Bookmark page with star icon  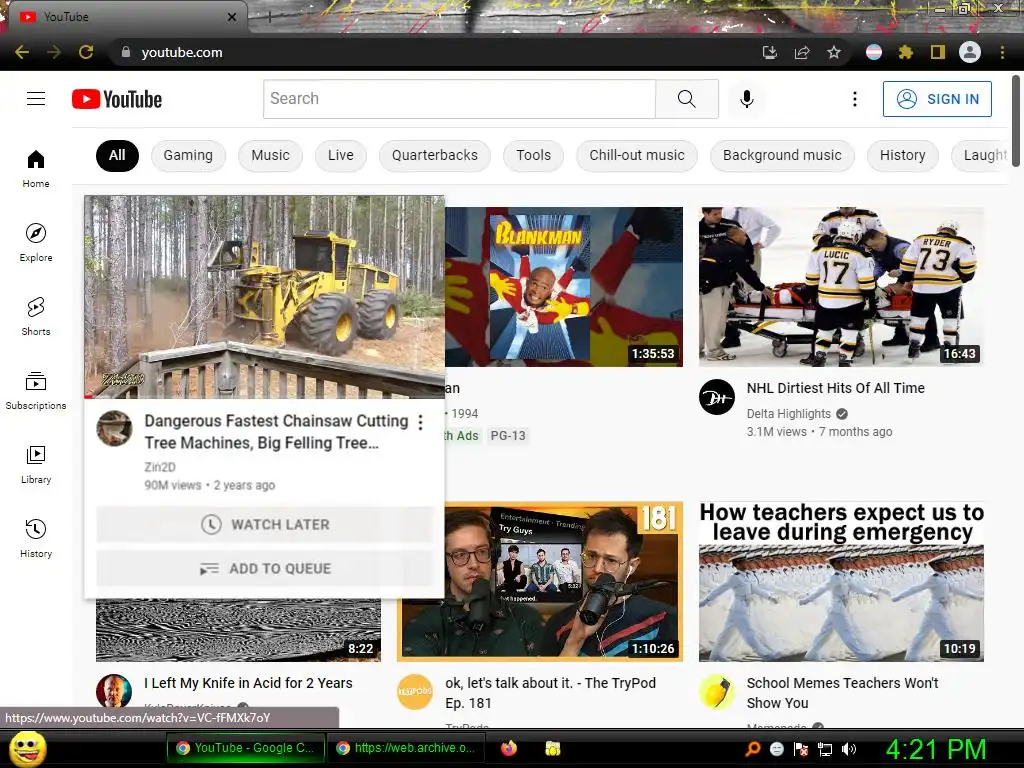(834, 52)
